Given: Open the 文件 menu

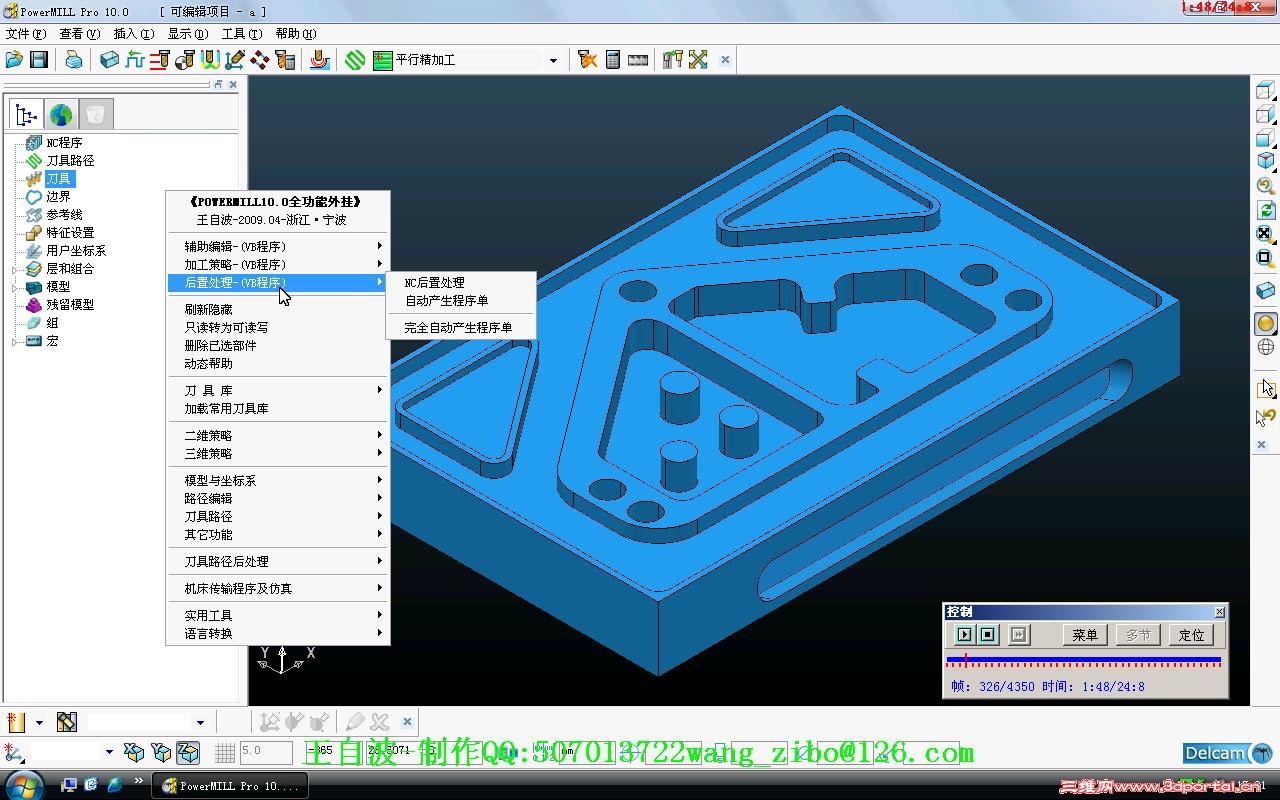Looking at the screenshot, I should (25, 33).
